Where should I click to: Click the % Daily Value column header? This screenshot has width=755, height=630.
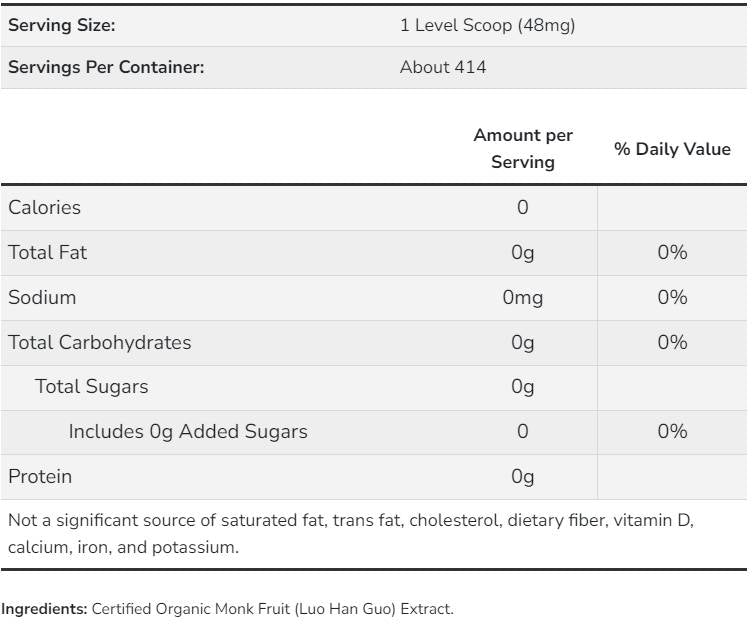[672, 149]
